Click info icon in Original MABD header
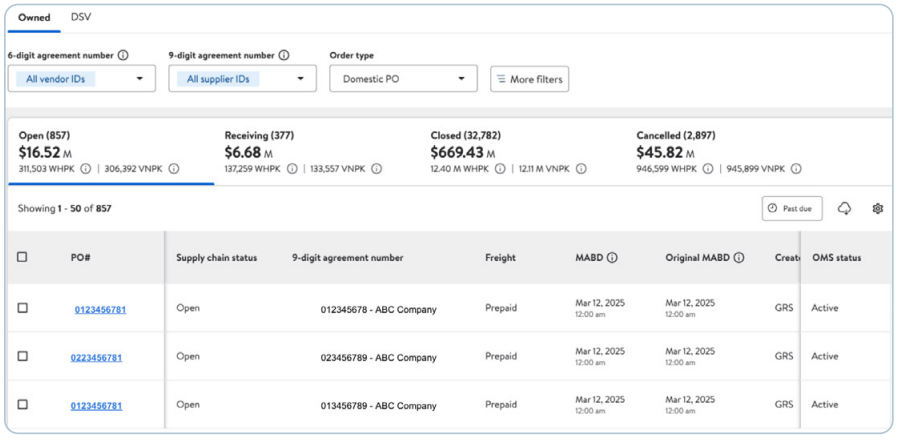Screen dimensions: 898x440 739,258
